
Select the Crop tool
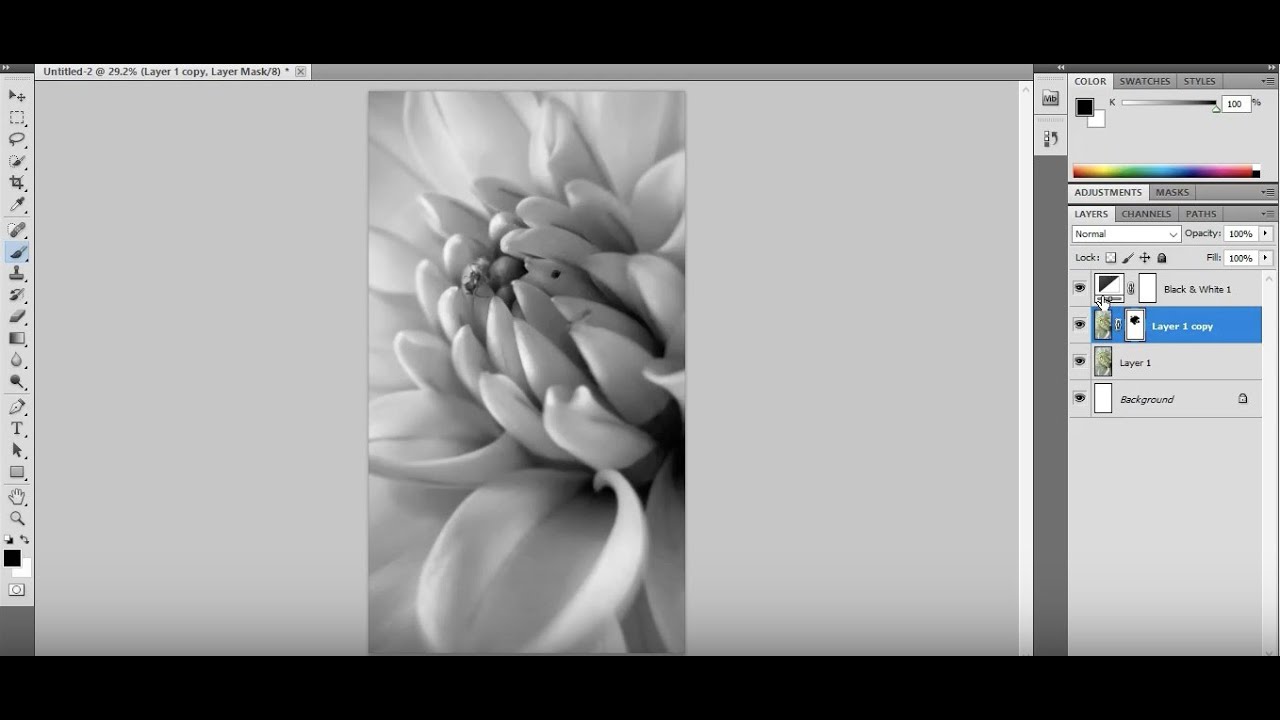[x=17, y=183]
